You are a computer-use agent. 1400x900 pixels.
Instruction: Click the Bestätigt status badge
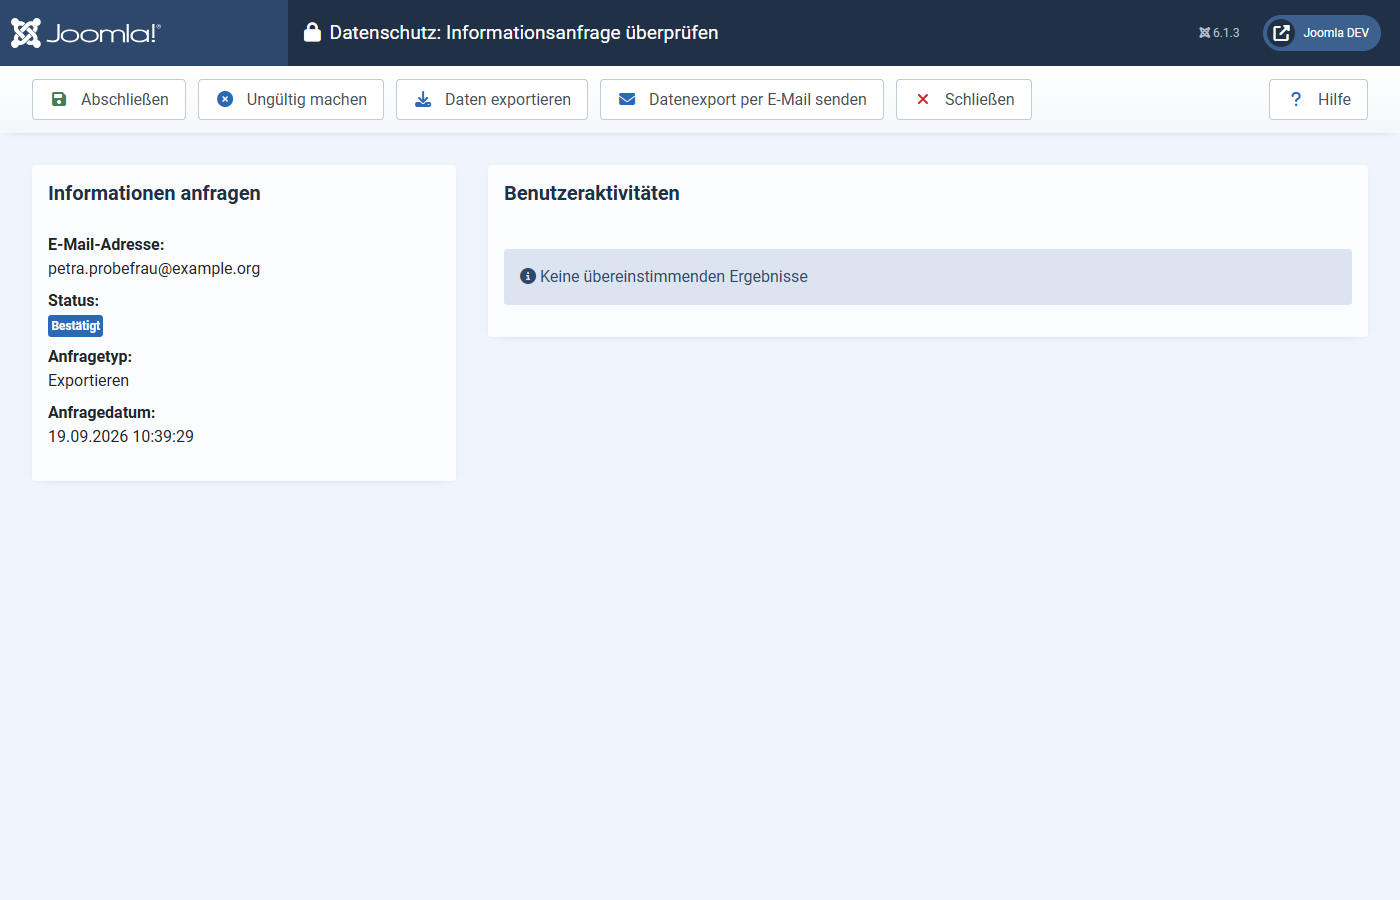(x=76, y=326)
